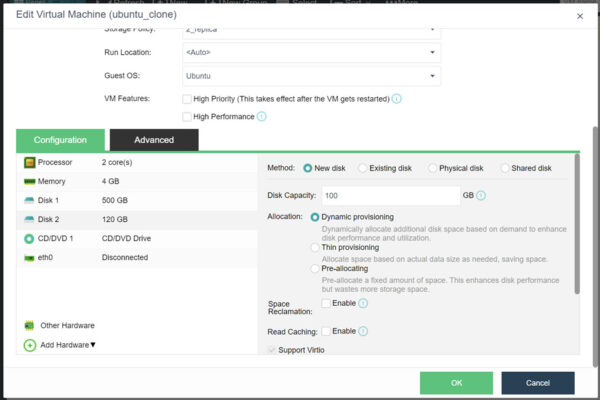Click the Other Hardware icon

click(x=29, y=326)
